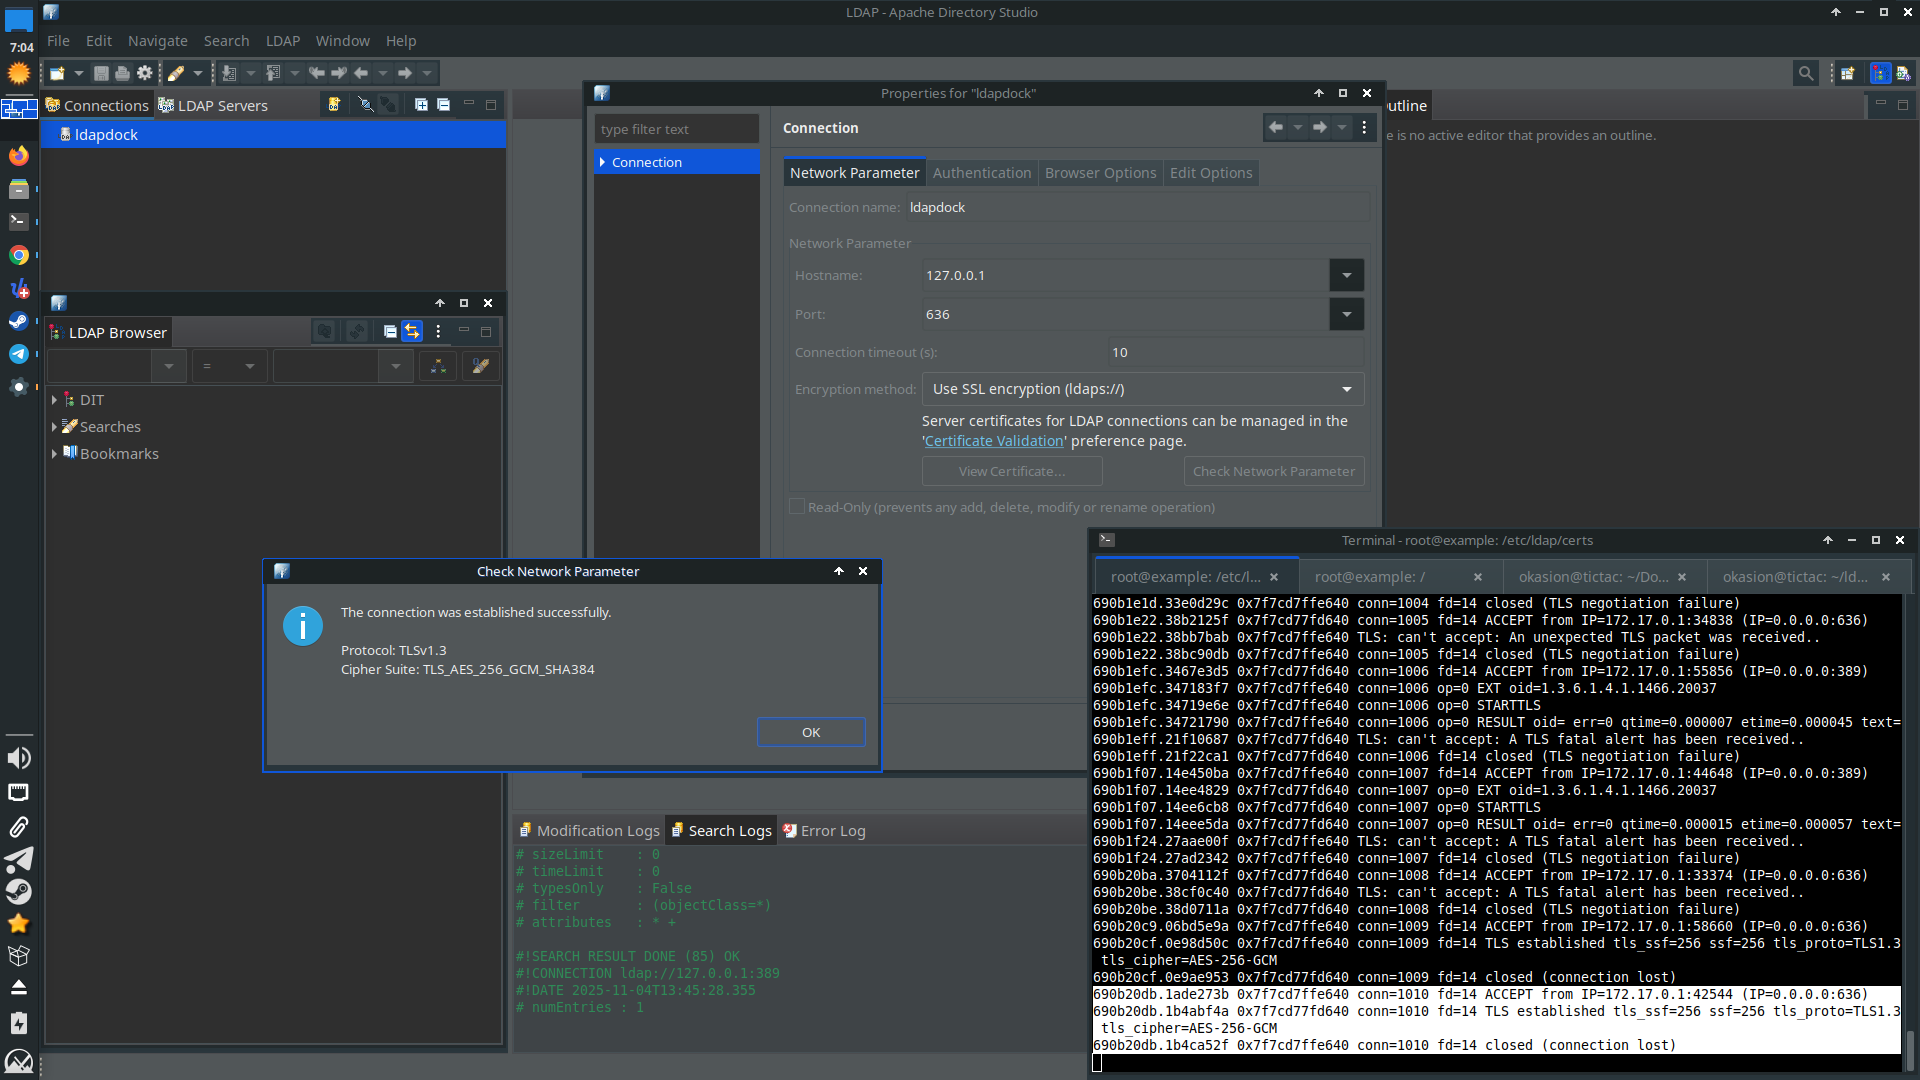This screenshot has width=1920, height=1080.
Task: Open the Encryption method dropdown
Action: [1346, 390]
